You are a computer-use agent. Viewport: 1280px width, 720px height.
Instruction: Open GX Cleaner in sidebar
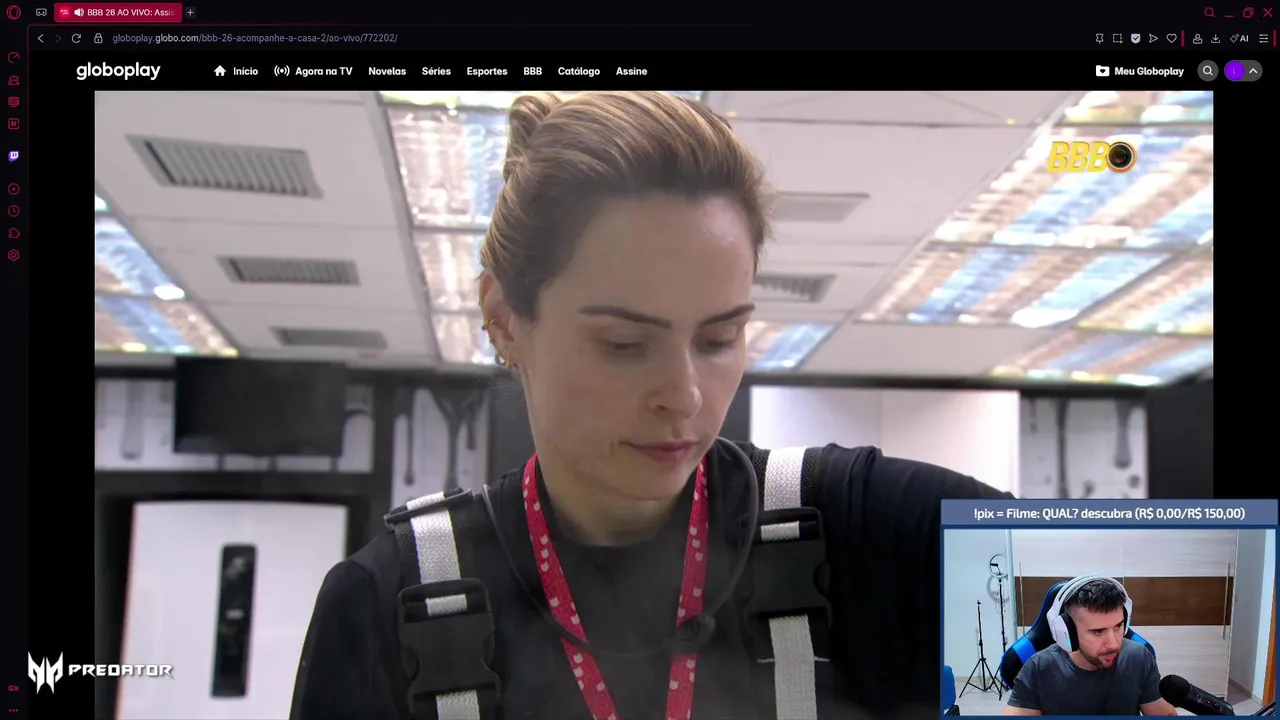(14, 80)
